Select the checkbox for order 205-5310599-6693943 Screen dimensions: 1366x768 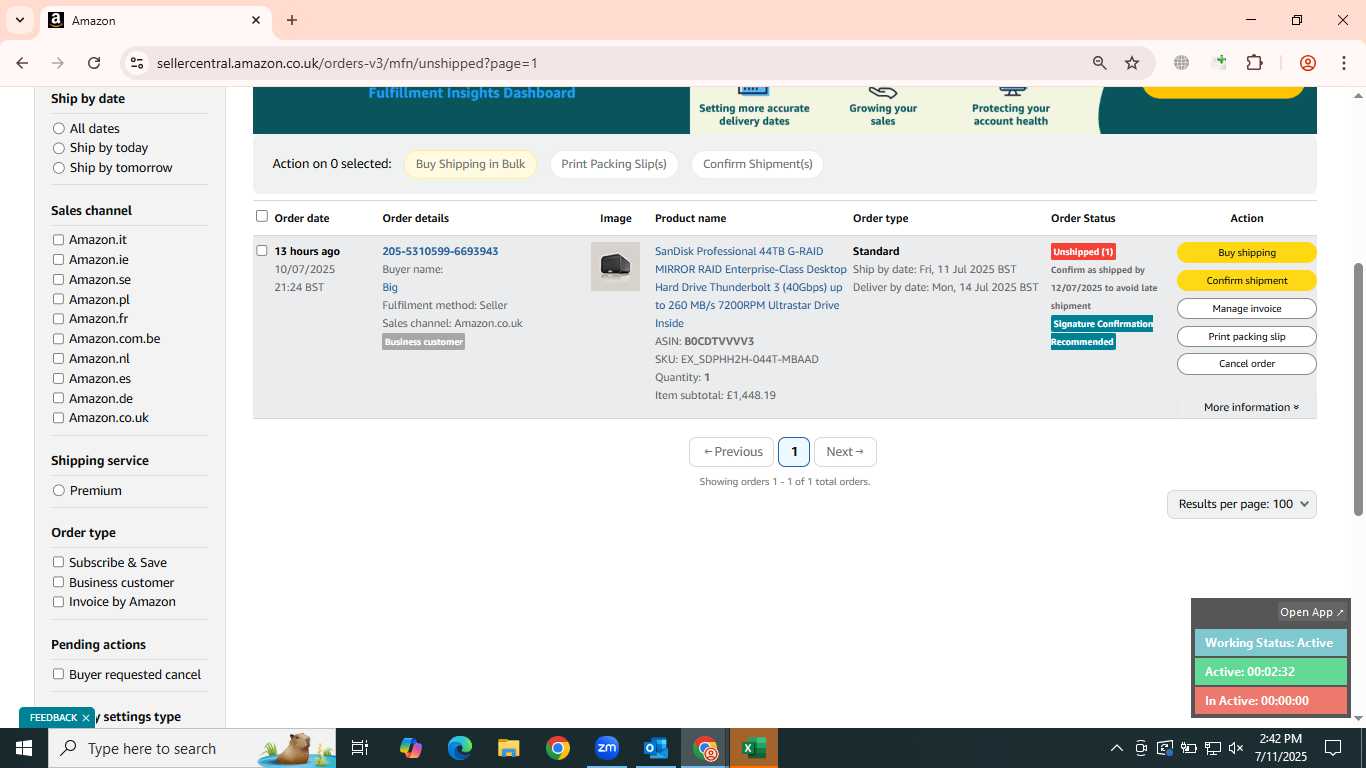coord(262,250)
